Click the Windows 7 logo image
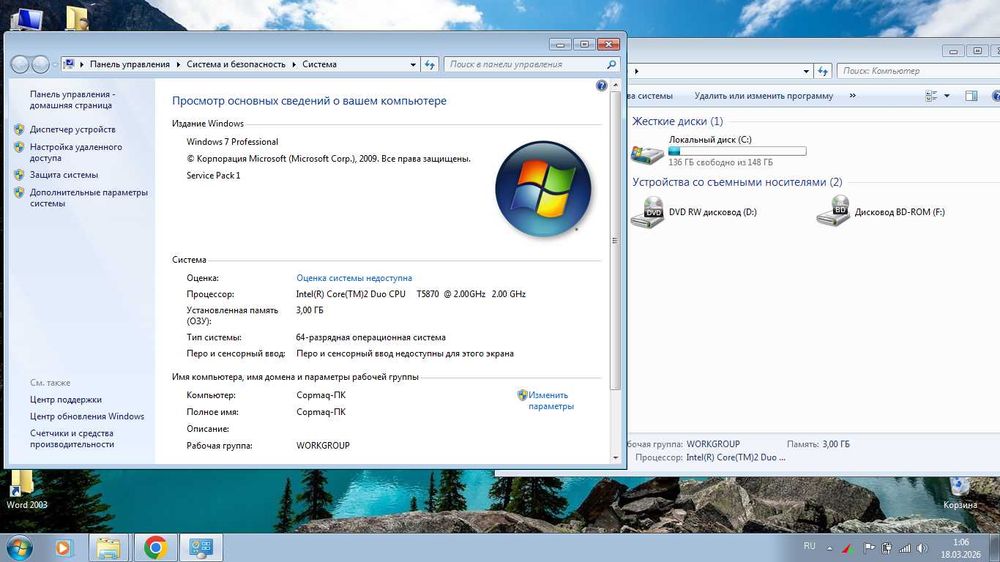The width and height of the screenshot is (1000, 562). (x=543, y=189)
